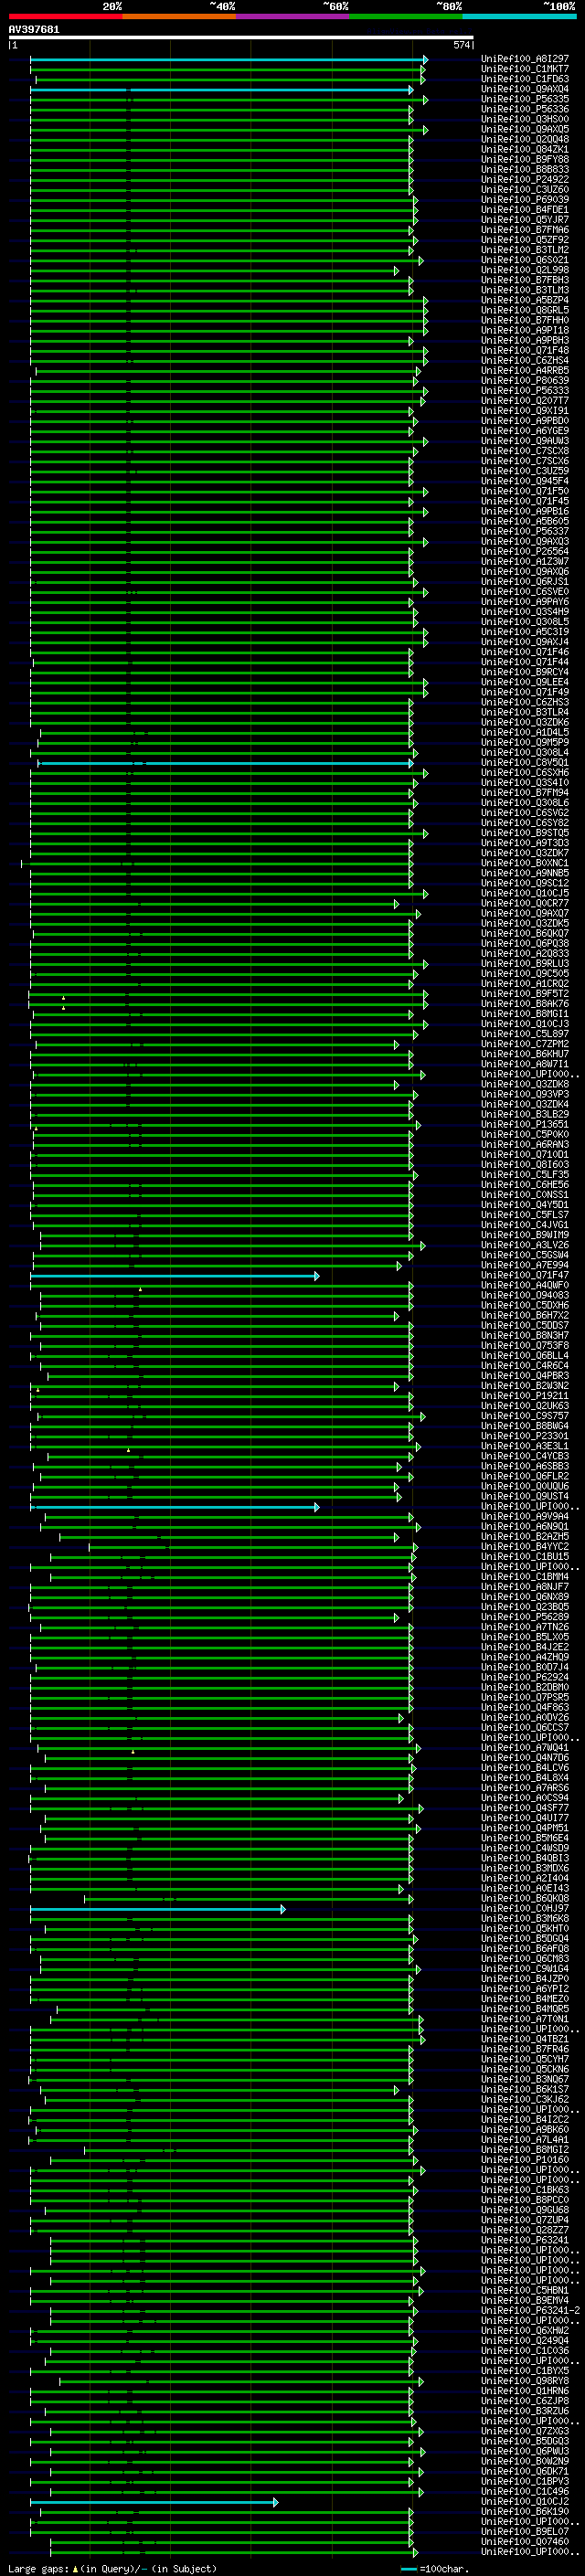Click the purple ~60% legend segment
Viewport: 585px width, 2576px height.
coord(292,16)
